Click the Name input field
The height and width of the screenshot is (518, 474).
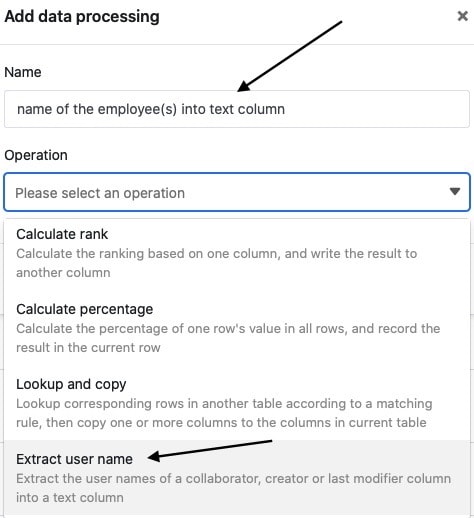(x=237, y=109)
